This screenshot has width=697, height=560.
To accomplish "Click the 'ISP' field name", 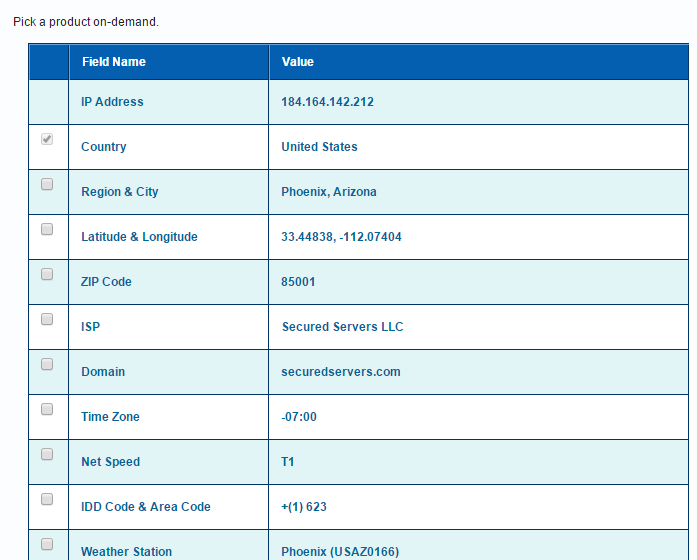I will pyautogui.click(x=90, y=327).
